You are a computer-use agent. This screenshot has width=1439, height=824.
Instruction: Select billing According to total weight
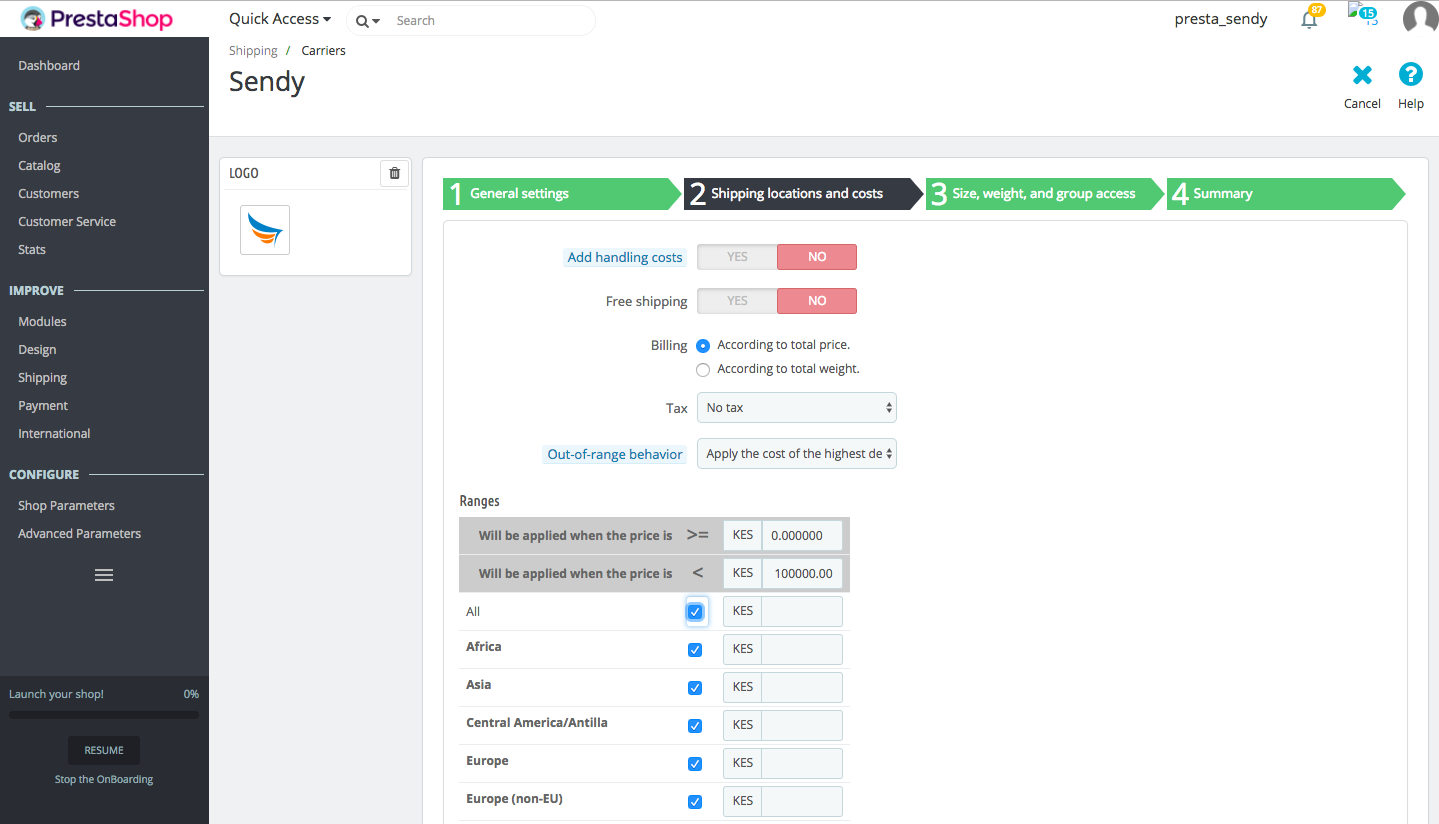pos(703,370)
